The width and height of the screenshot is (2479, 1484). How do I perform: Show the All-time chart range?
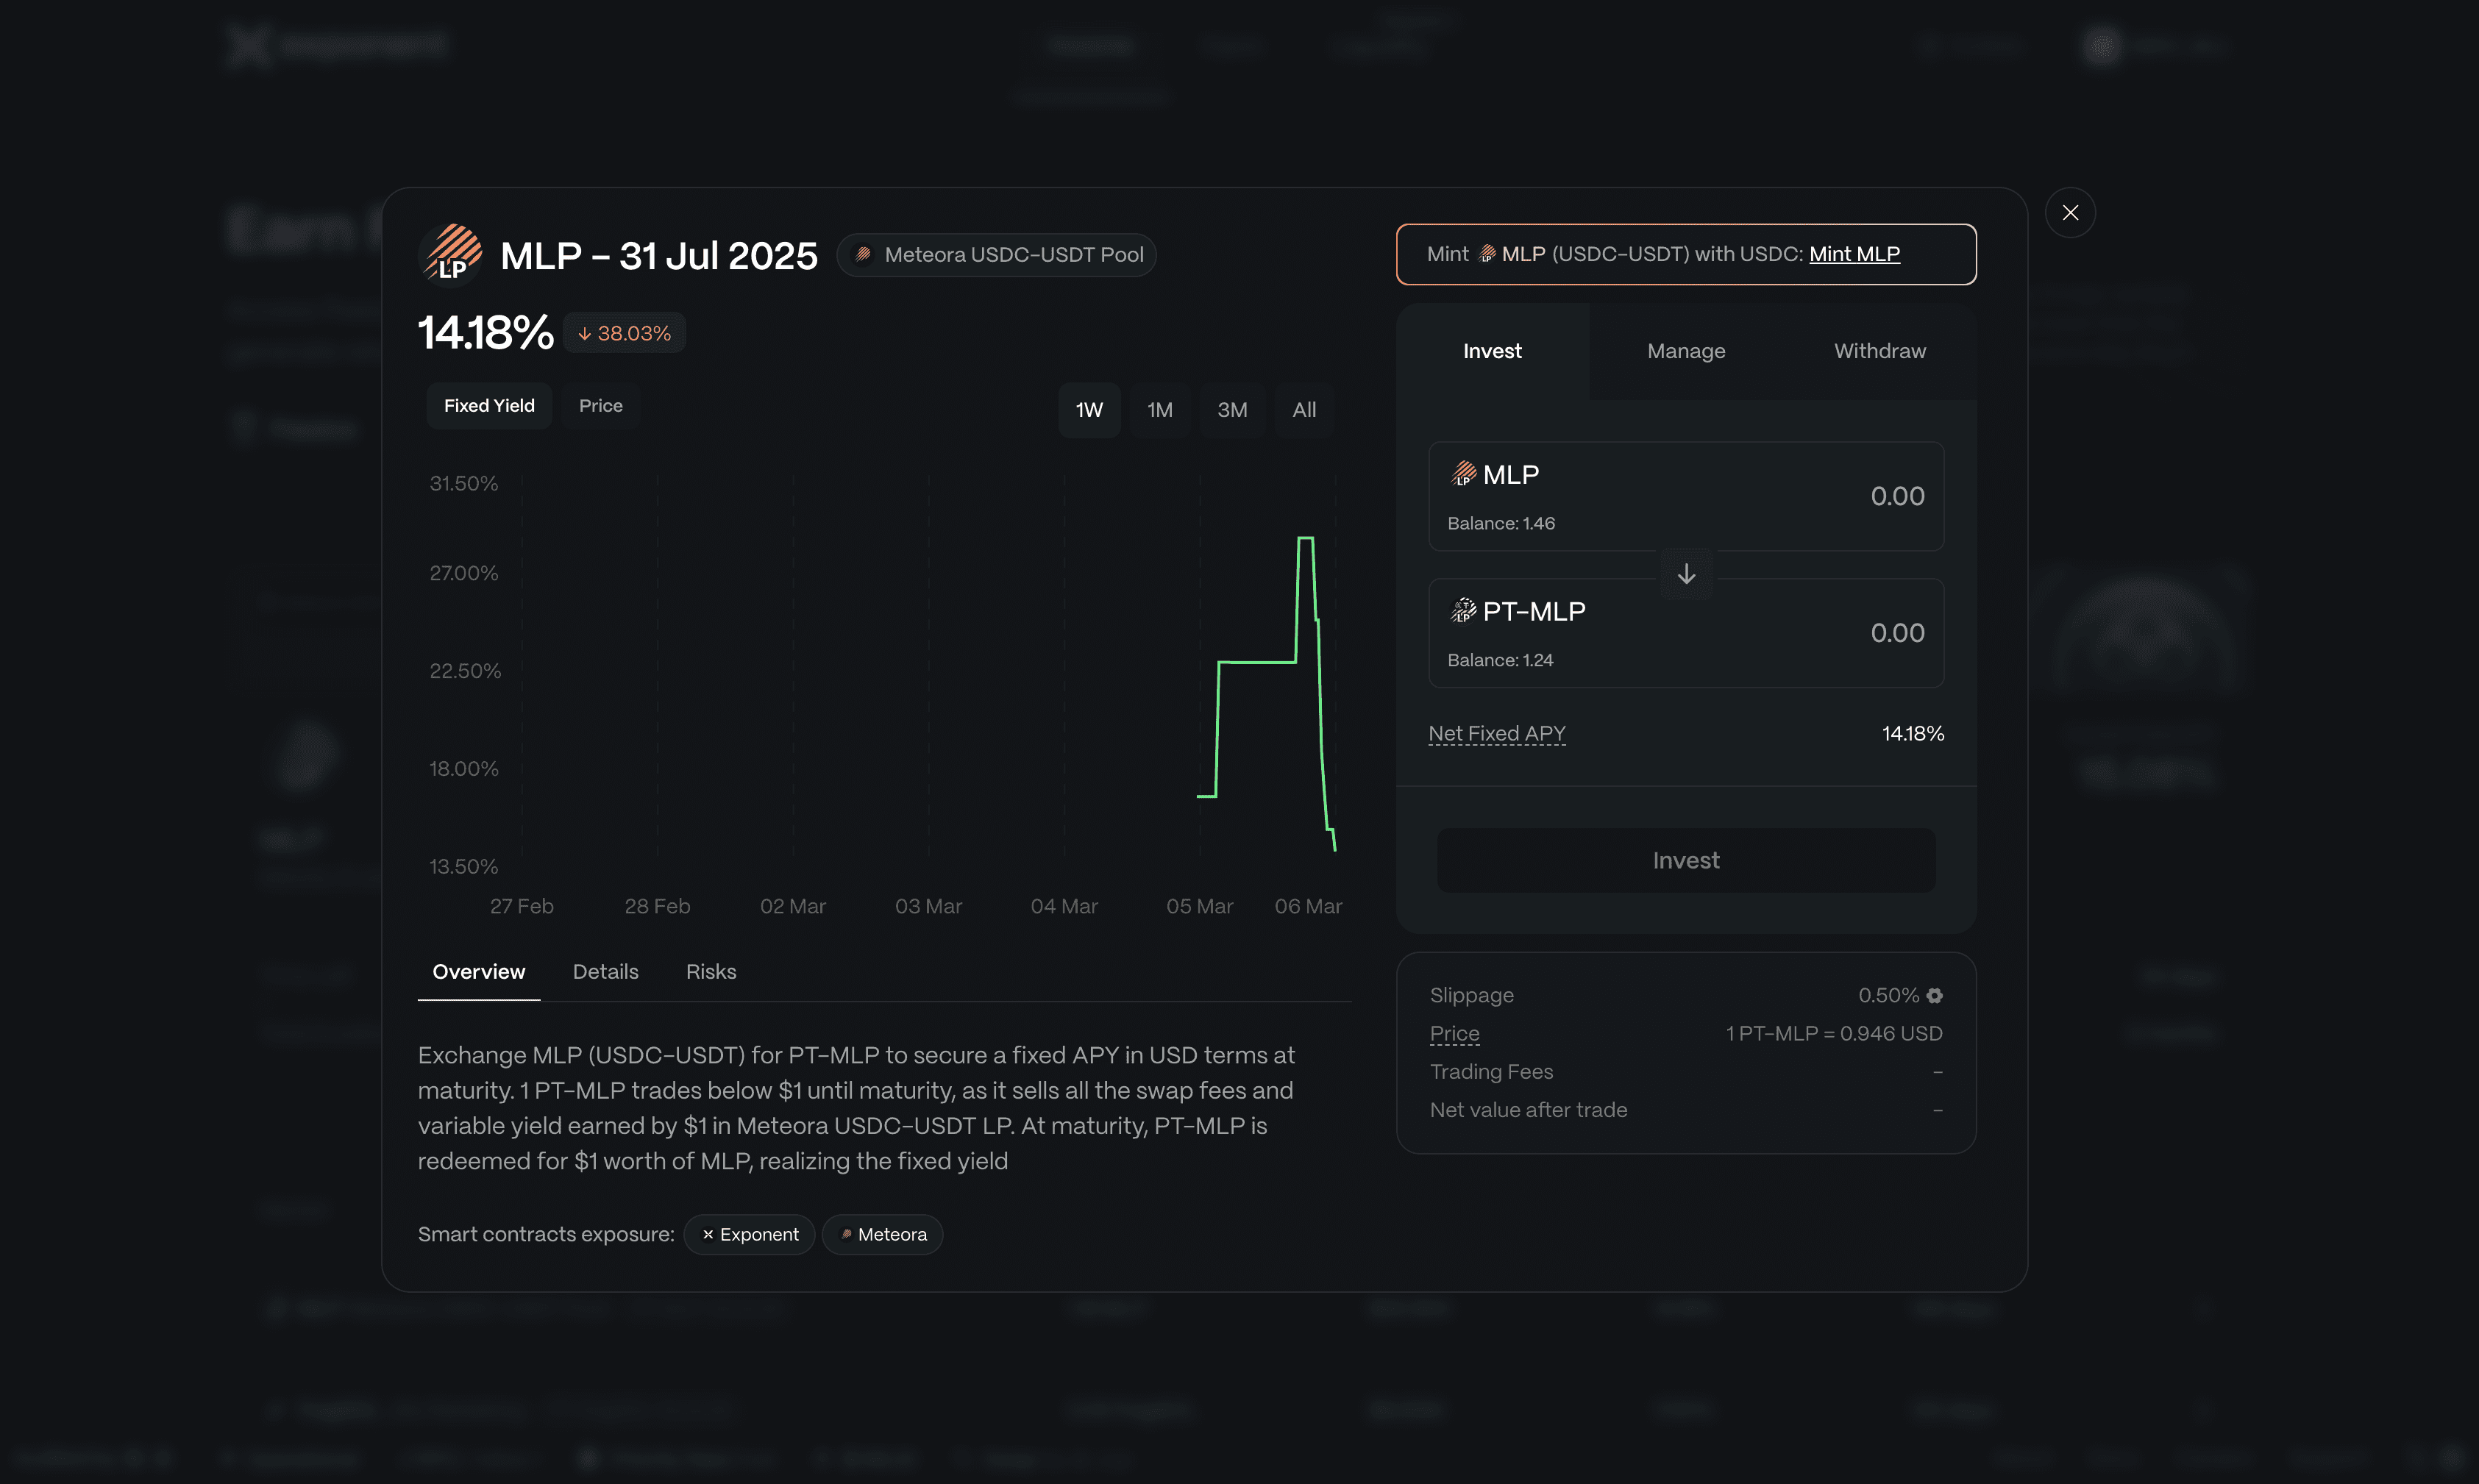click(x=1303, y=410)
